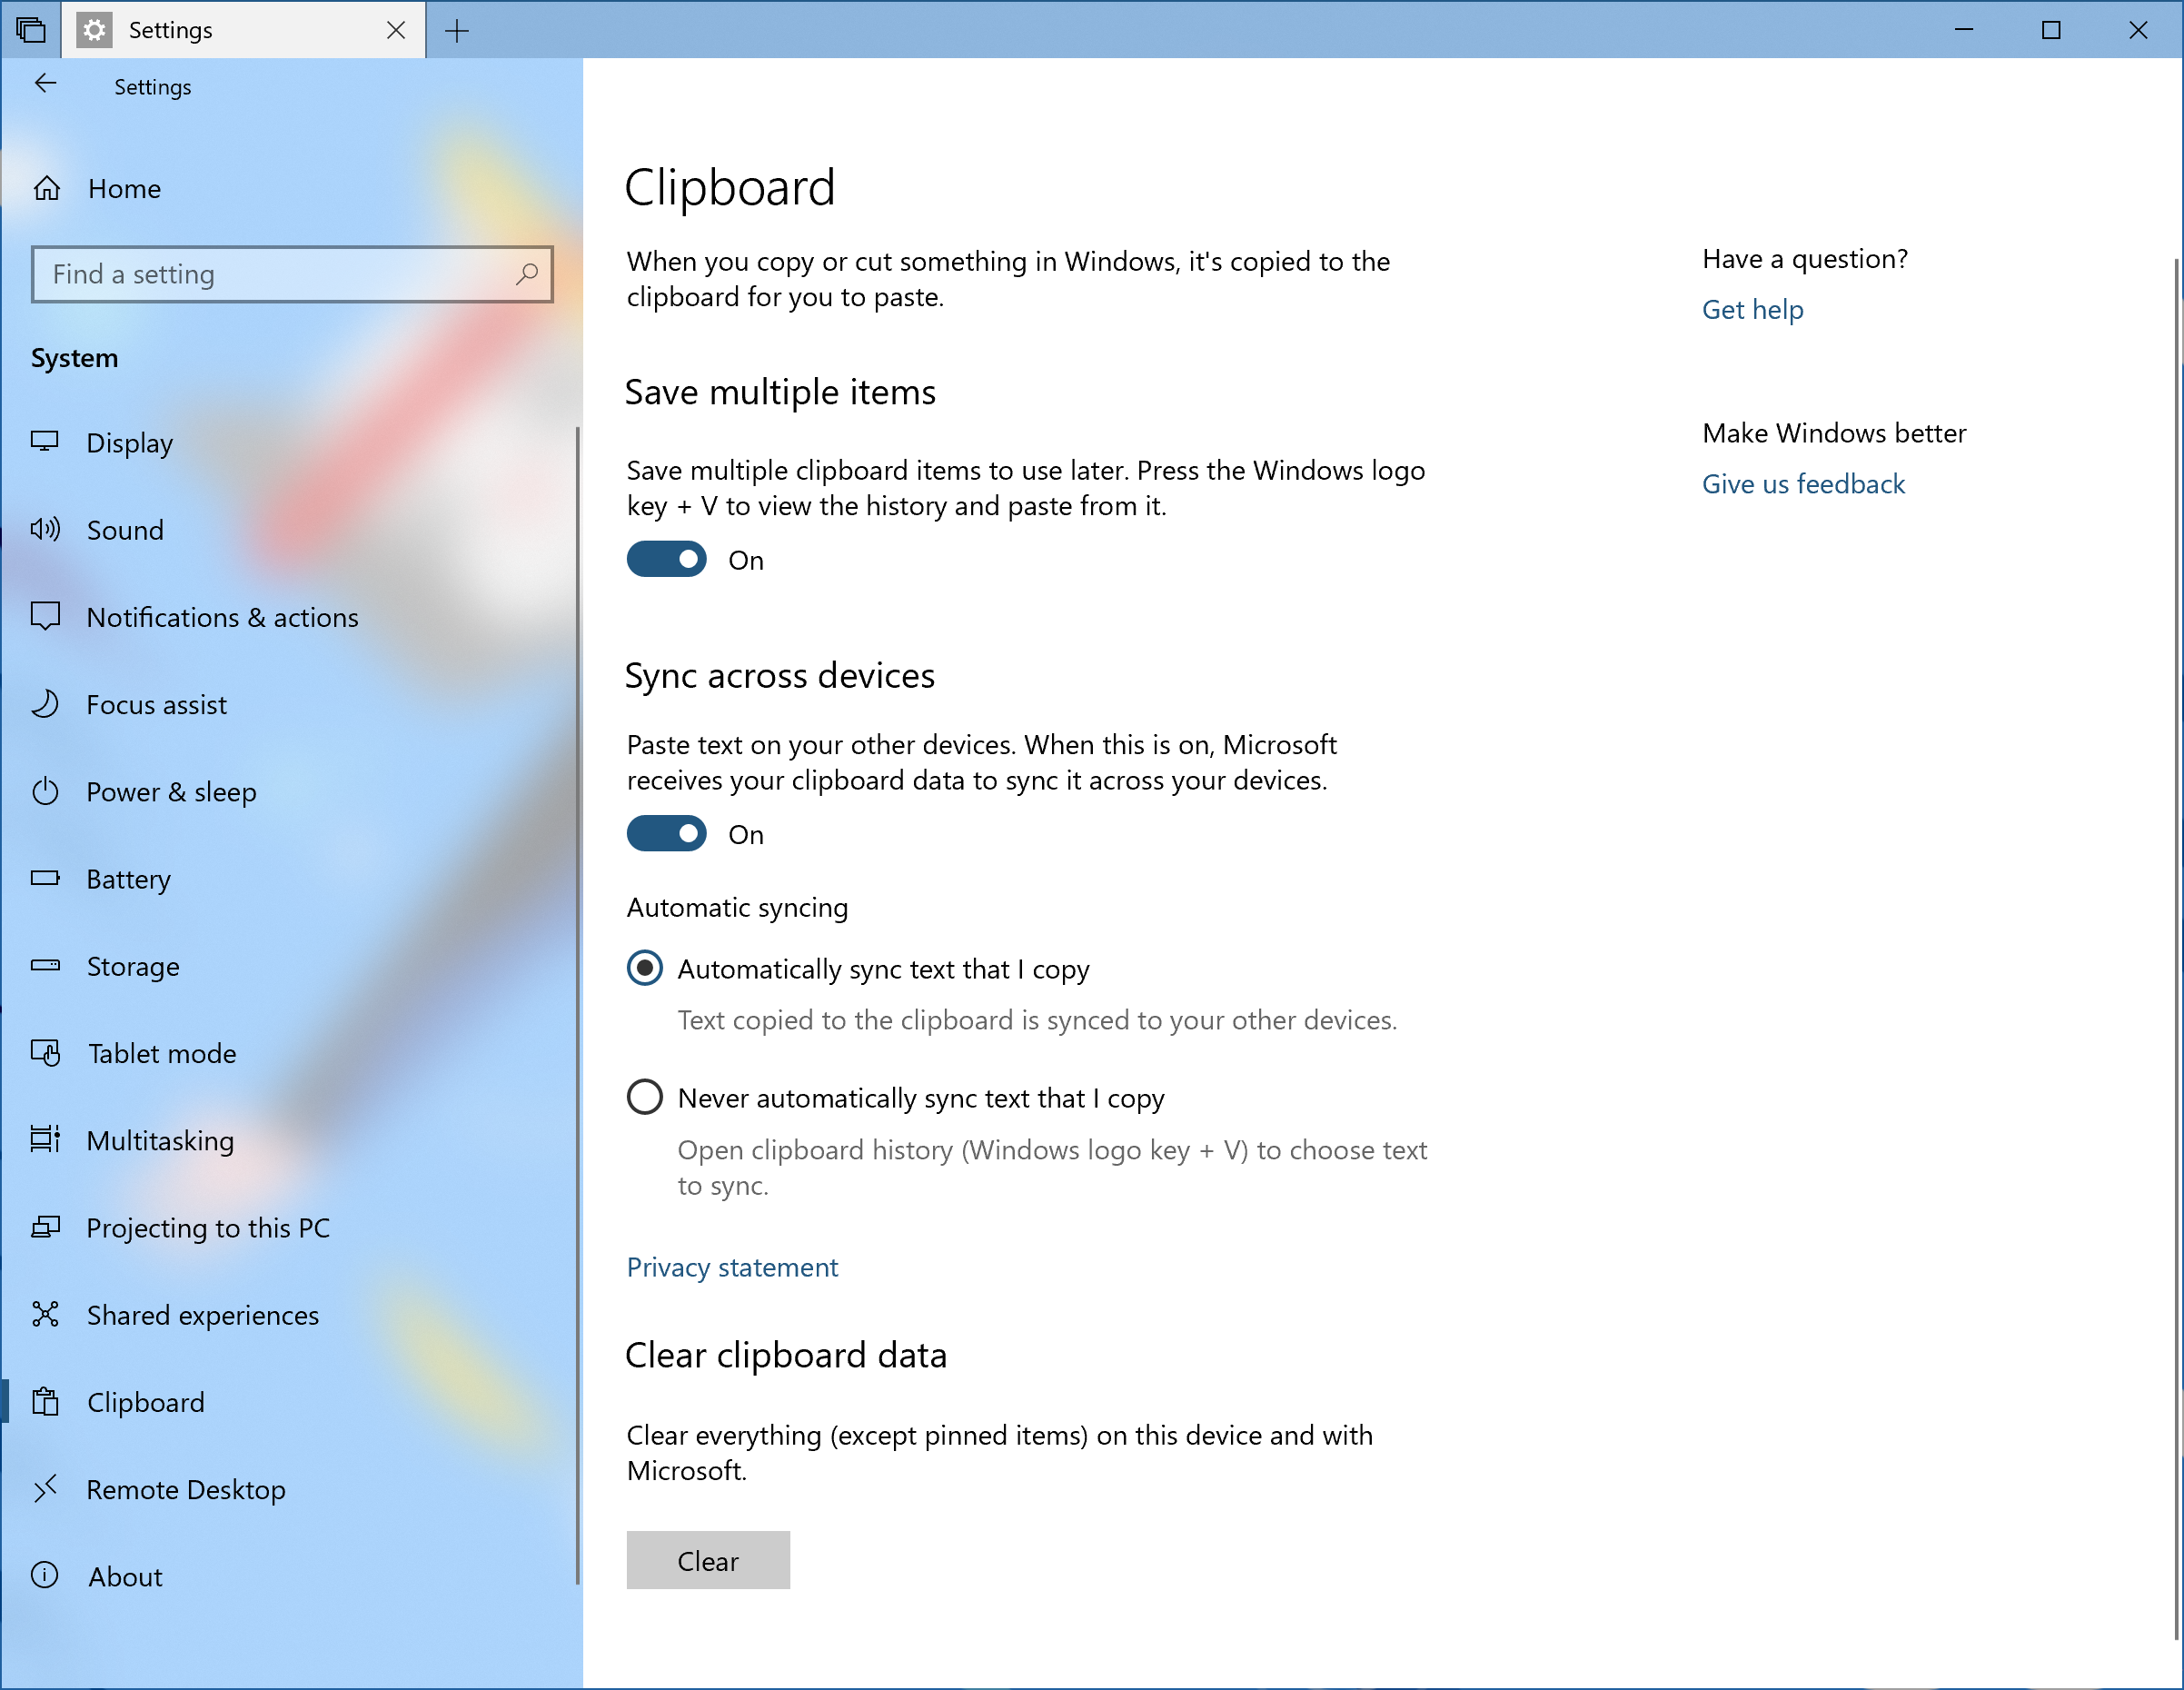Click the Remote Desktop icon

[46, 1489]
